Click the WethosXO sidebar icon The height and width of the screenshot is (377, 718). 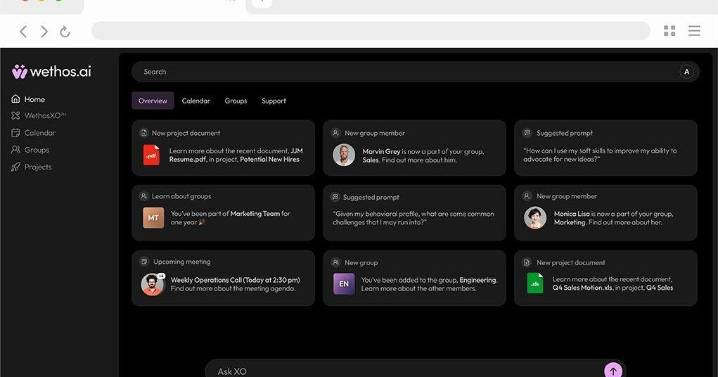pyautogui.click(x=16, y=115)
